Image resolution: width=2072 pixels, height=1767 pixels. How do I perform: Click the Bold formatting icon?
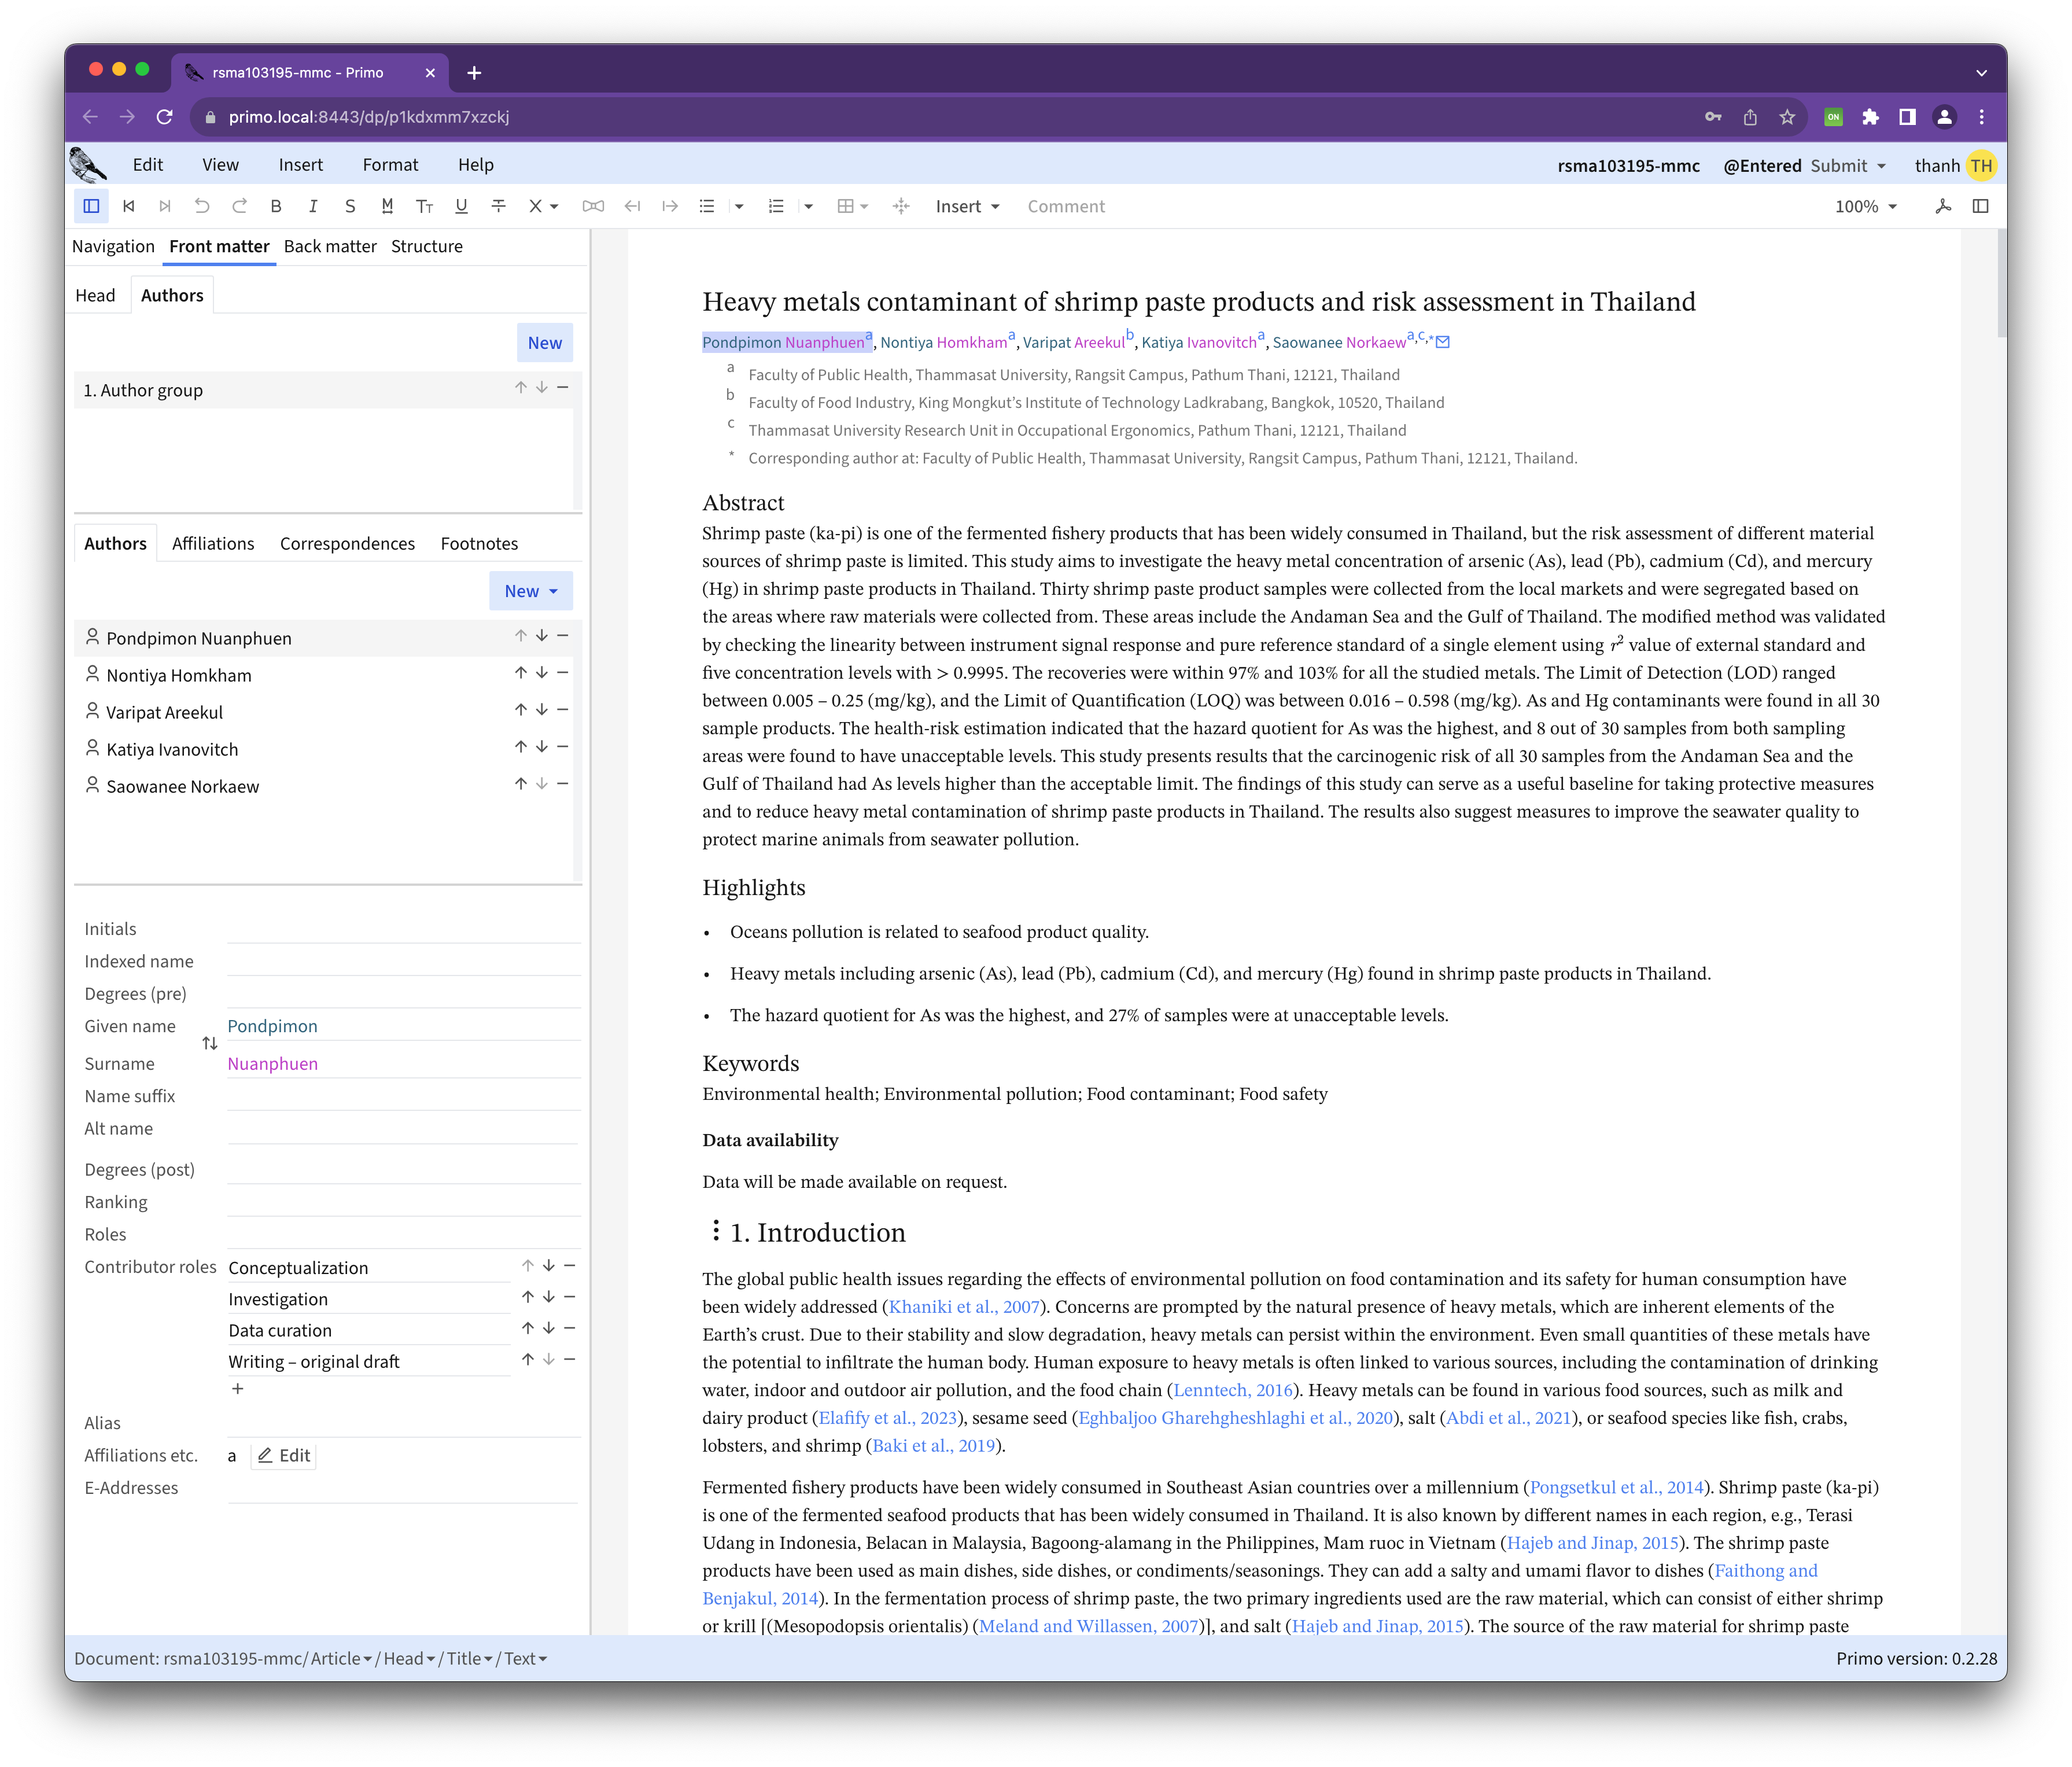(276, 206)
